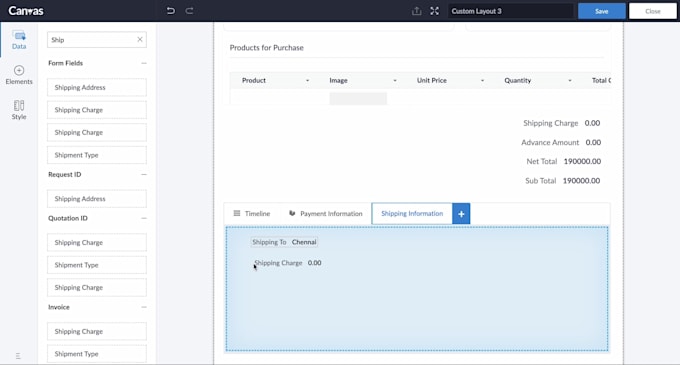This screenshot has height=365, width=680.
Task: Open the Unit Price column dropdown arrow
Action: point(482,81)
